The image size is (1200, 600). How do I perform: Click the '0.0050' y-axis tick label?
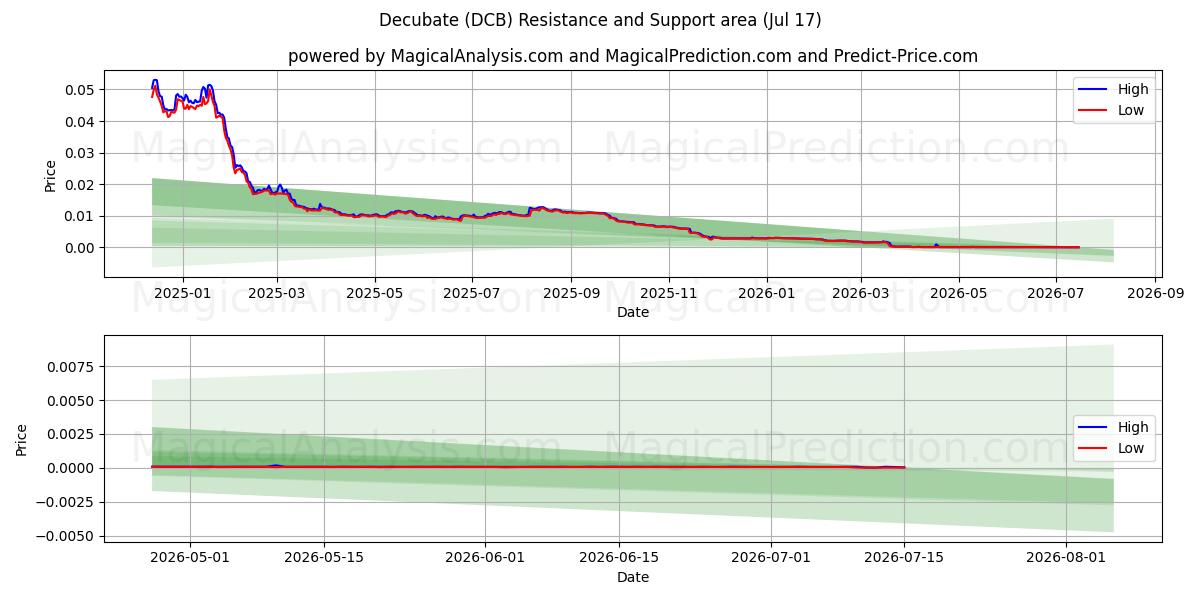tap(73, 401)
